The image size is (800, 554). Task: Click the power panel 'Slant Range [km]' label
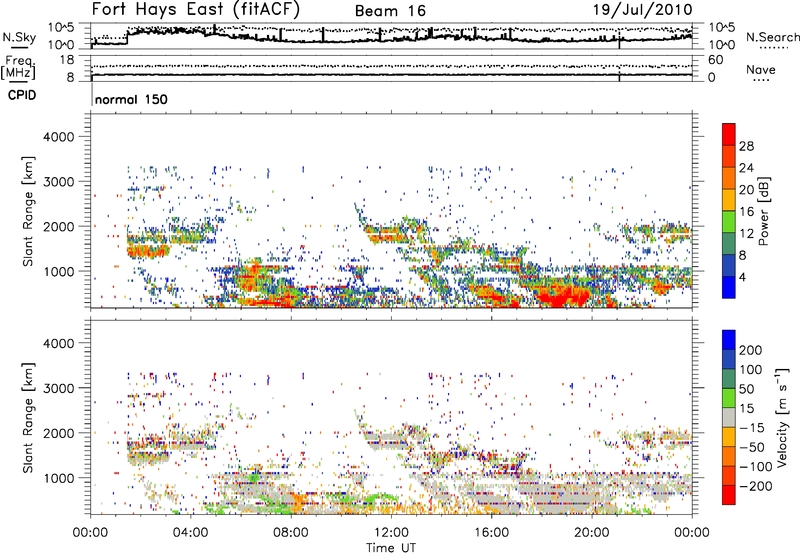[x=29, y=211]
